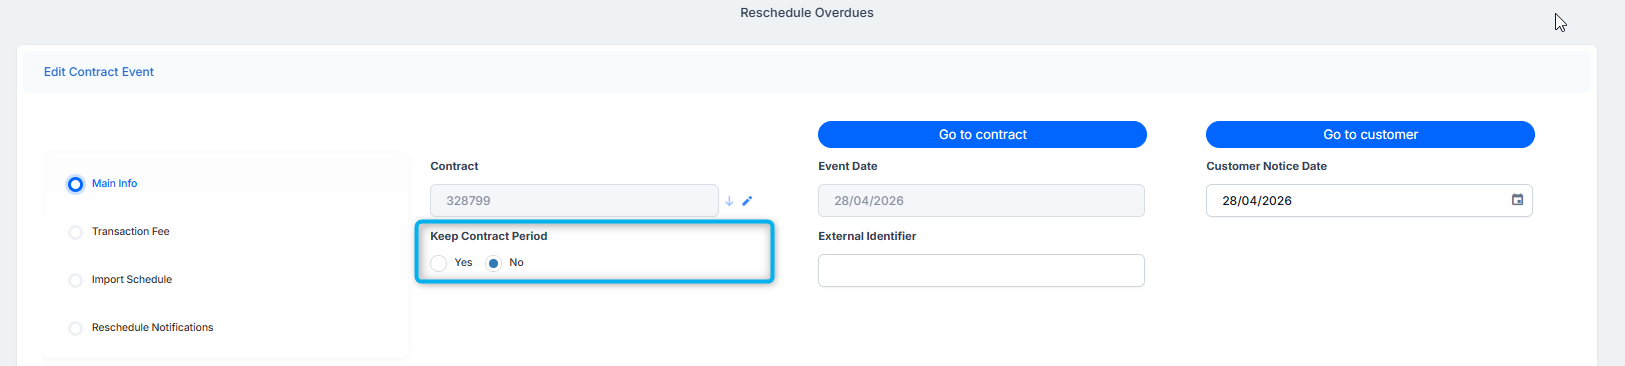Select No for Keep Contract Period
The width and height of the screenshot is (1625, 366).
[x=493, y=263]
